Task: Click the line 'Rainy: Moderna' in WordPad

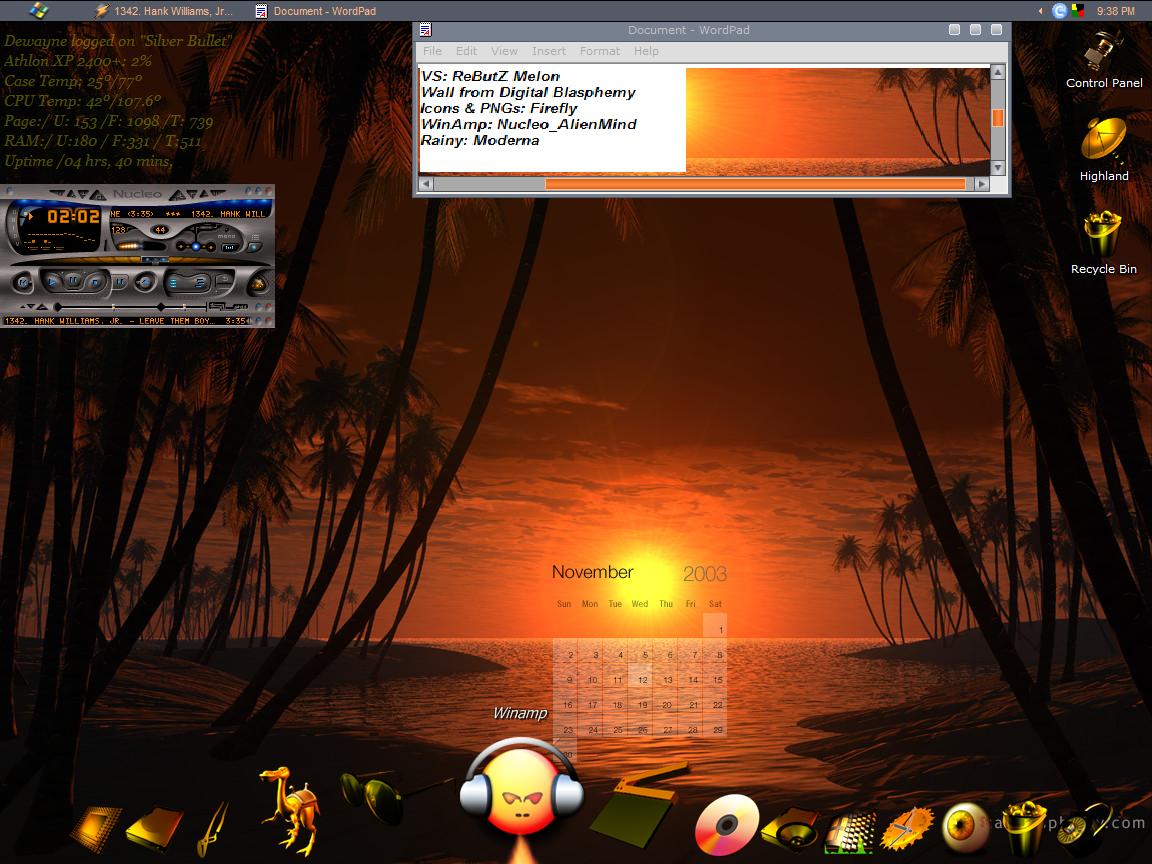Action: [480, 140]
